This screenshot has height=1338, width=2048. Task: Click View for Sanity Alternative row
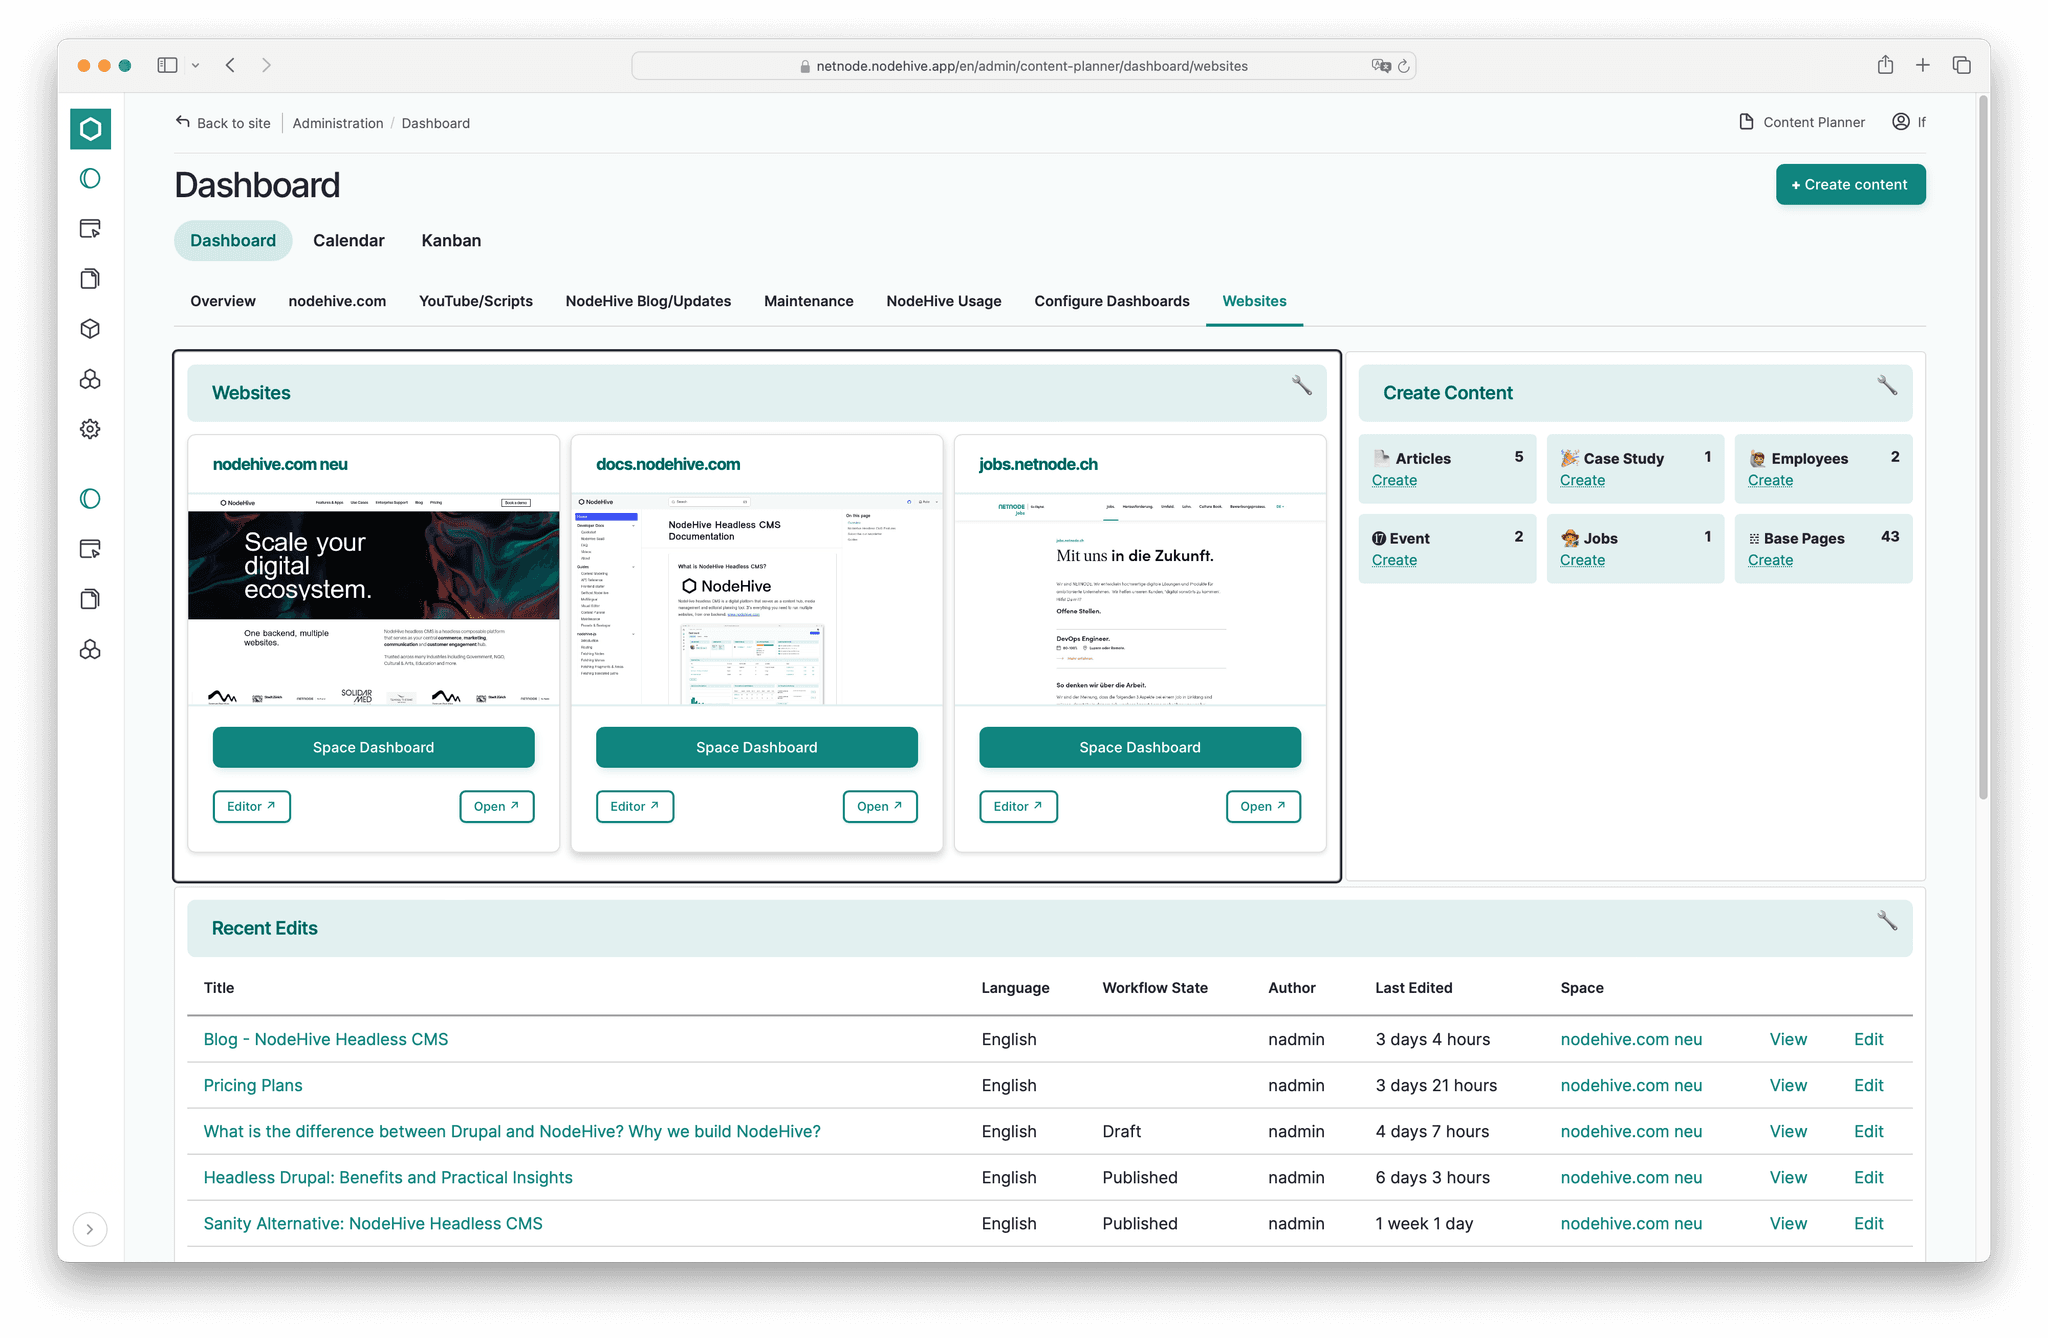coord(1788,1224)
